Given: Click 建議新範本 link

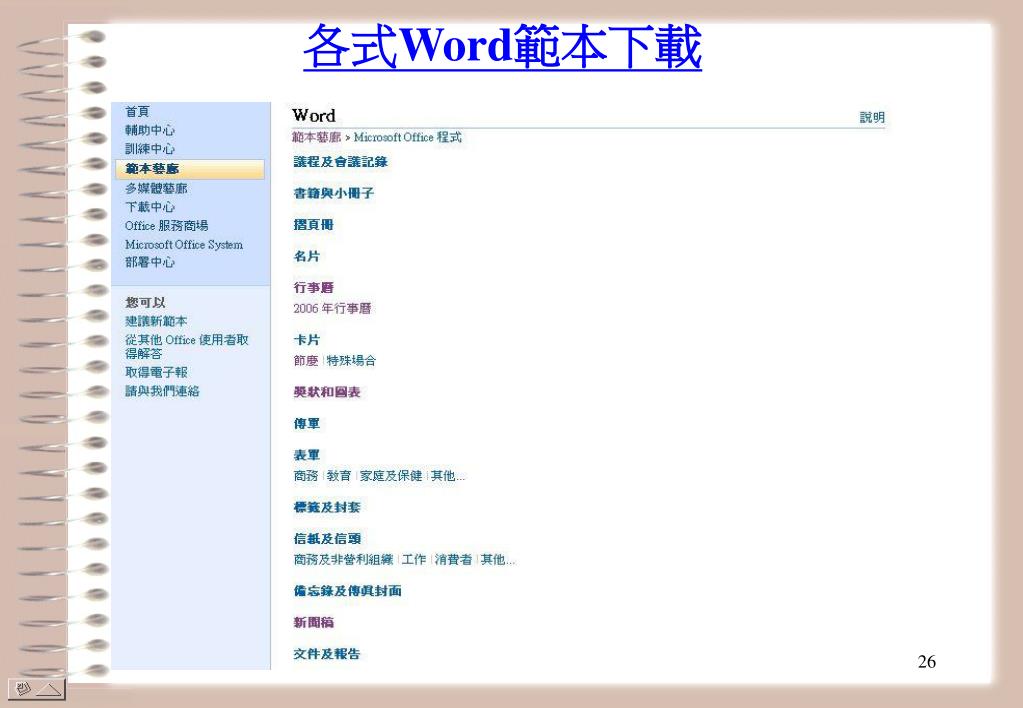Looking at the screenshot, I should coord(156,322).
